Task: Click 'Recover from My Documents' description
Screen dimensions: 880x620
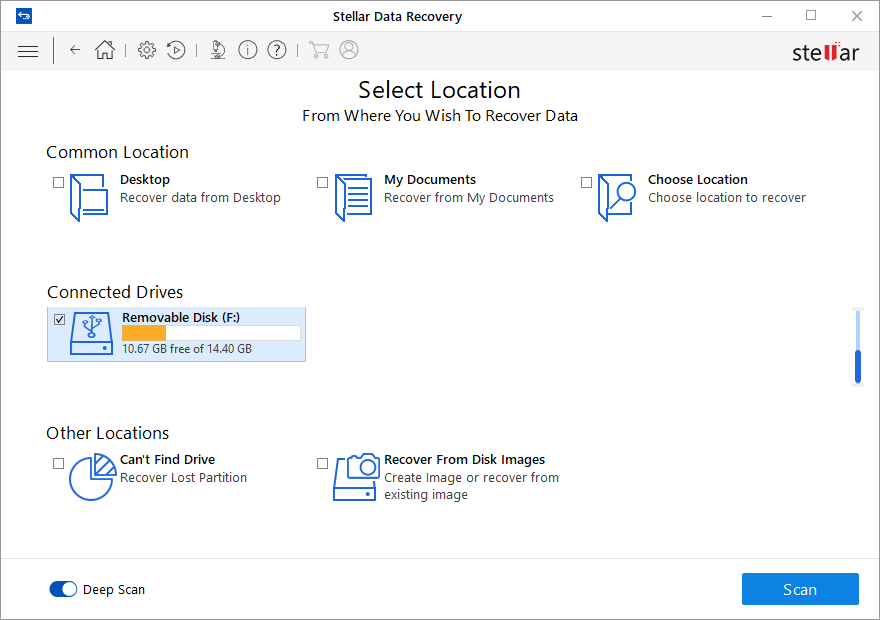Action: point(469,198)
